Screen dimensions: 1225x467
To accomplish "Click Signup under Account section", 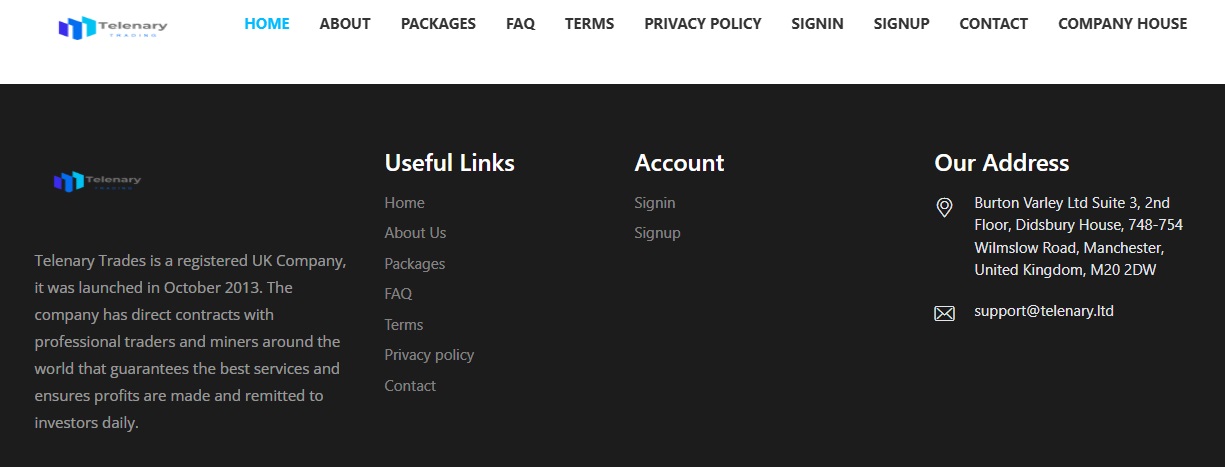I will (657, 233).
